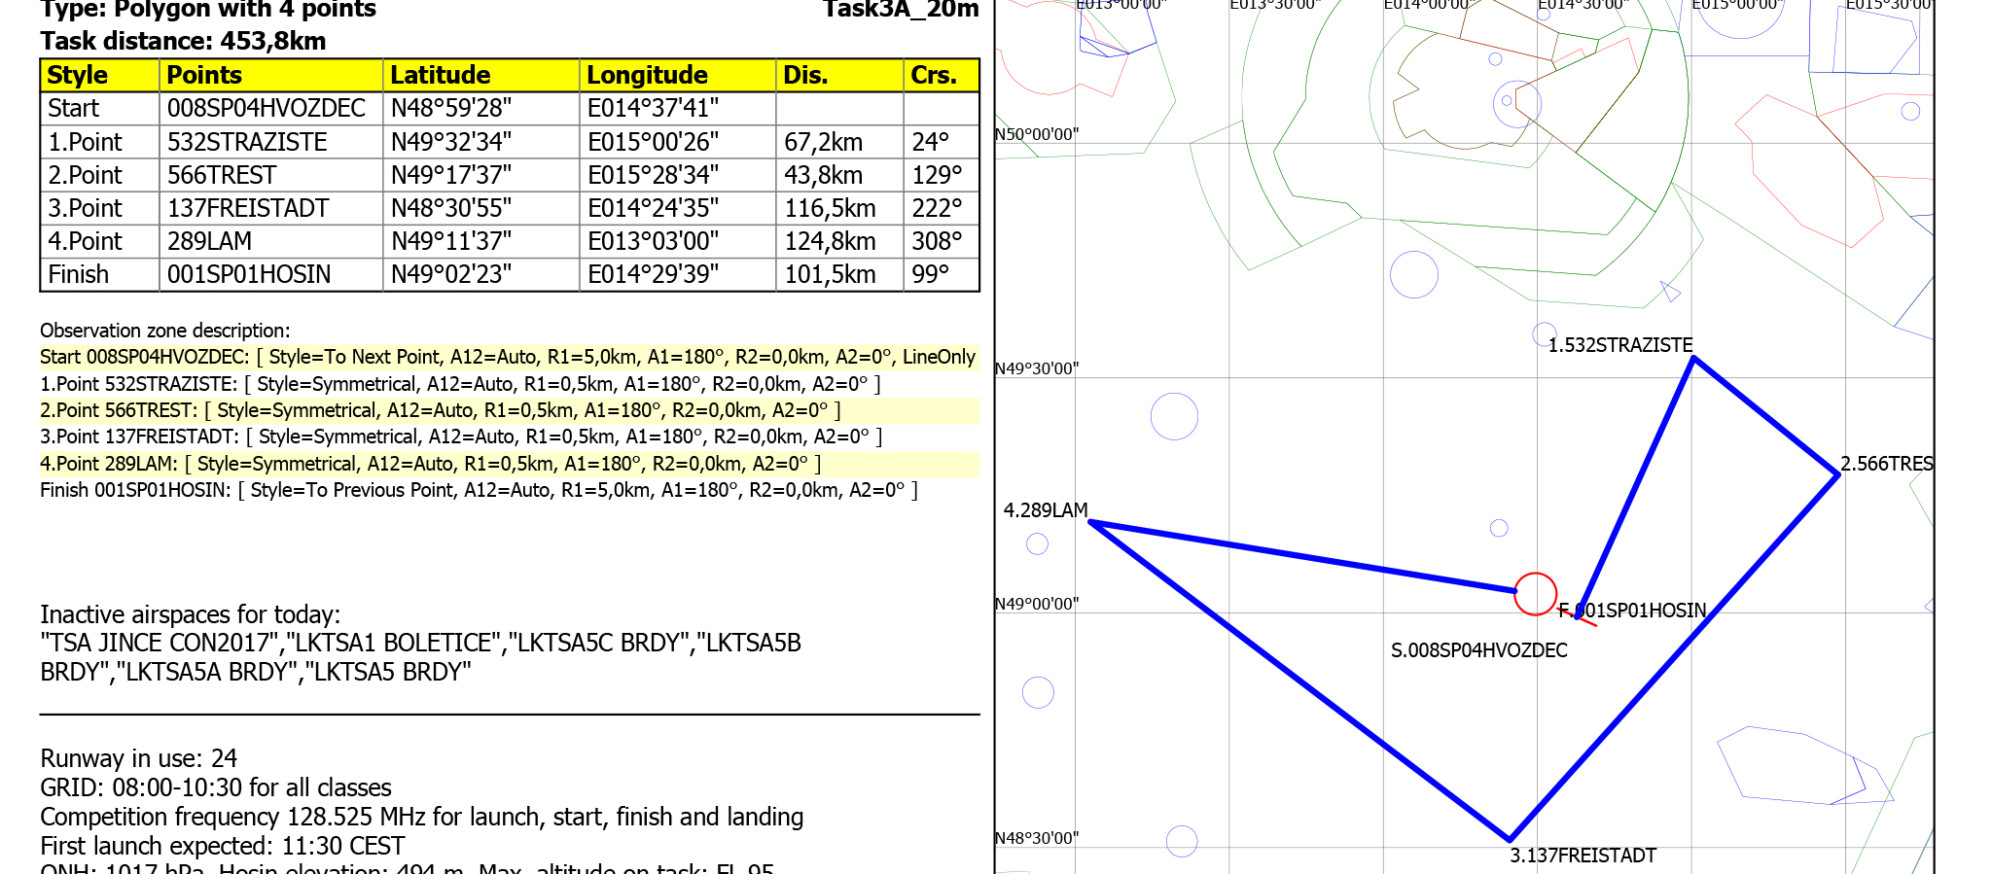
Task: Click the Crs. column header
Action: coord(933,75)
